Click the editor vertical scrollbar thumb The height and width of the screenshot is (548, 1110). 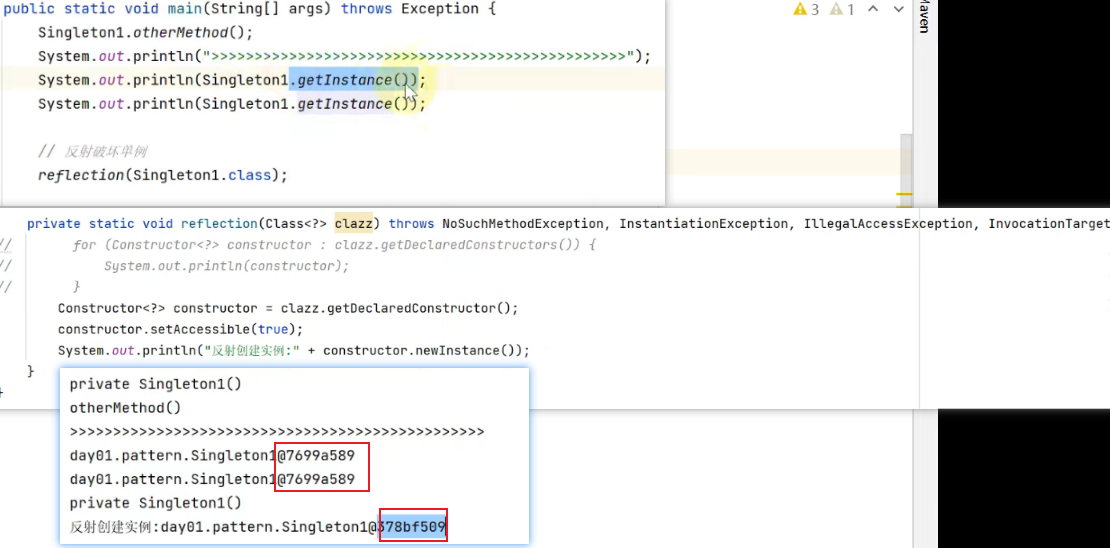click(906, 158)
